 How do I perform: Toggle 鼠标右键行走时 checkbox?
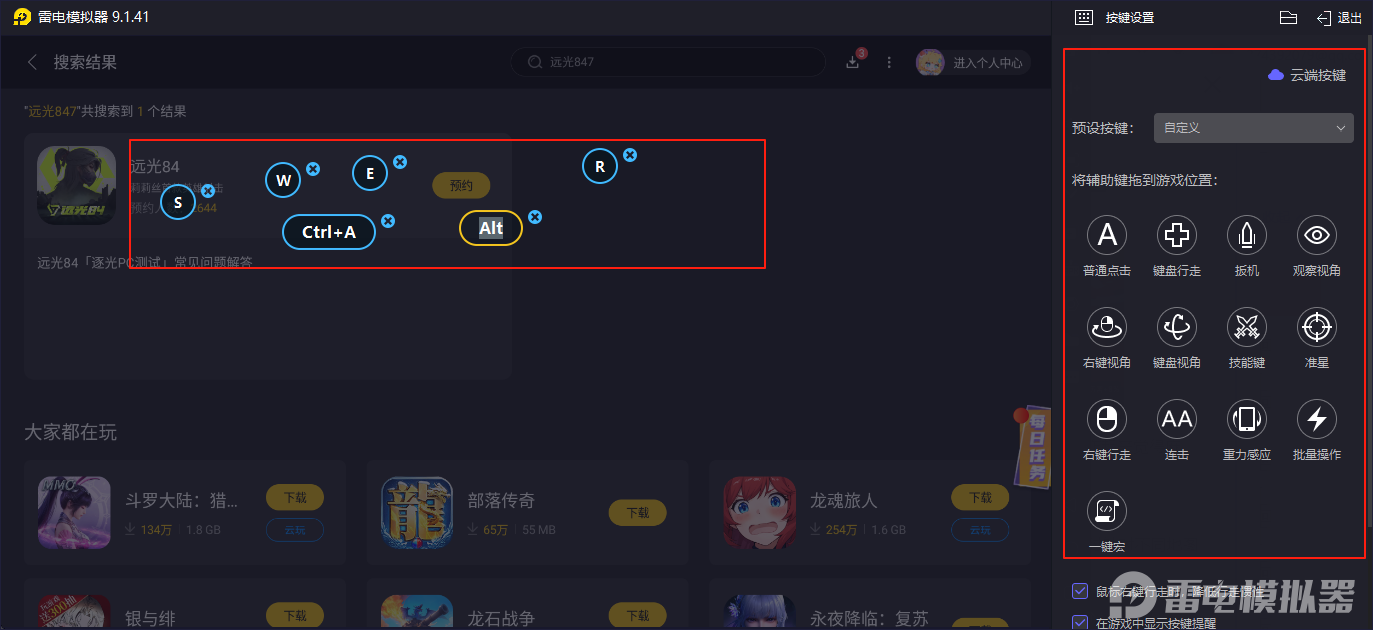pyautogui.click(x=1079, y=590)
